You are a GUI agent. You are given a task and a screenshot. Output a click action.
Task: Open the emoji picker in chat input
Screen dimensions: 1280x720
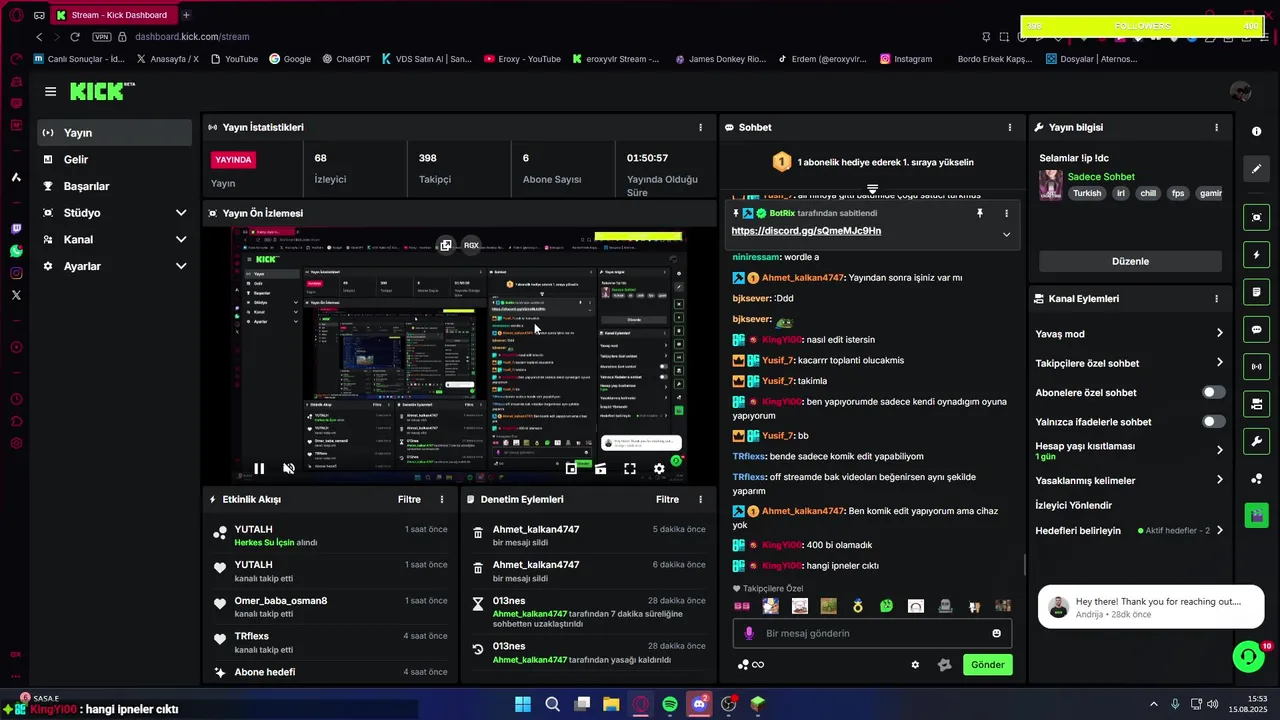[996, 633]
